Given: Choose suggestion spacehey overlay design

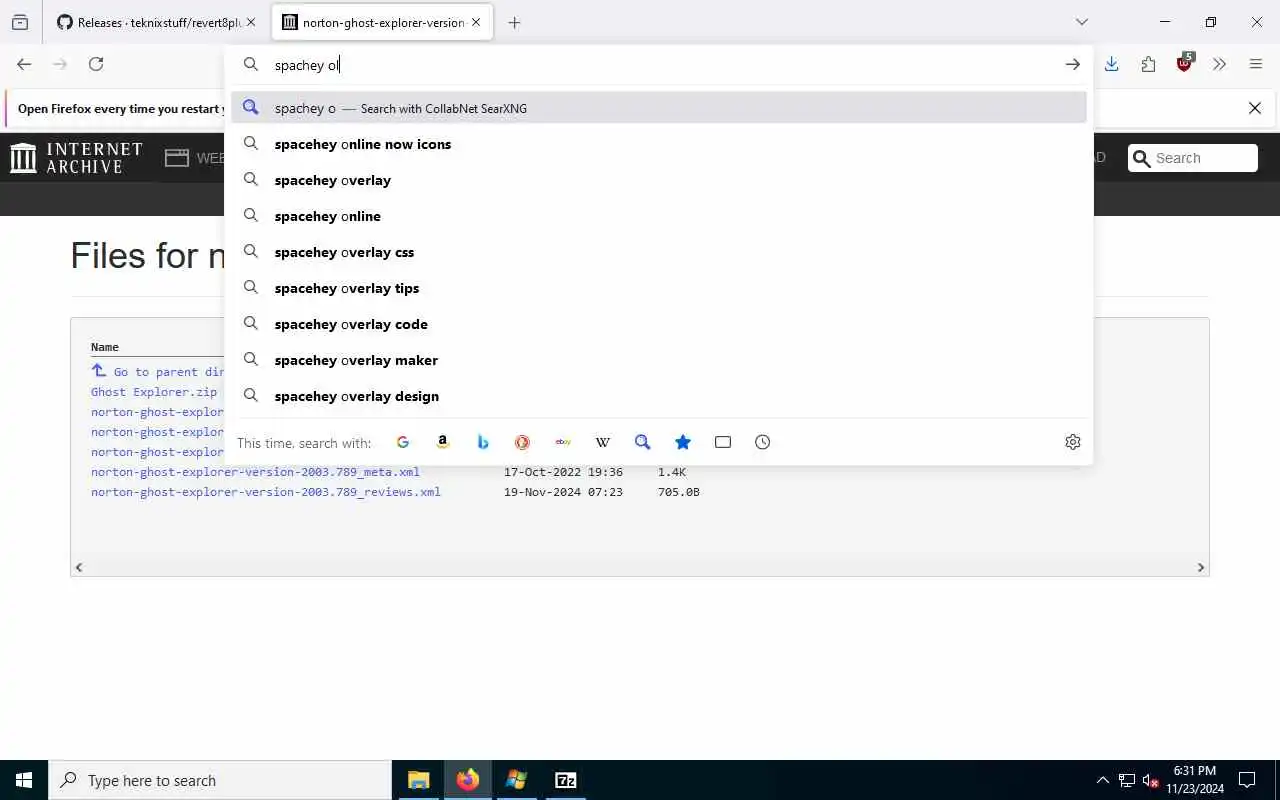Looking at the screenshot, I should (x=659, y=396).
